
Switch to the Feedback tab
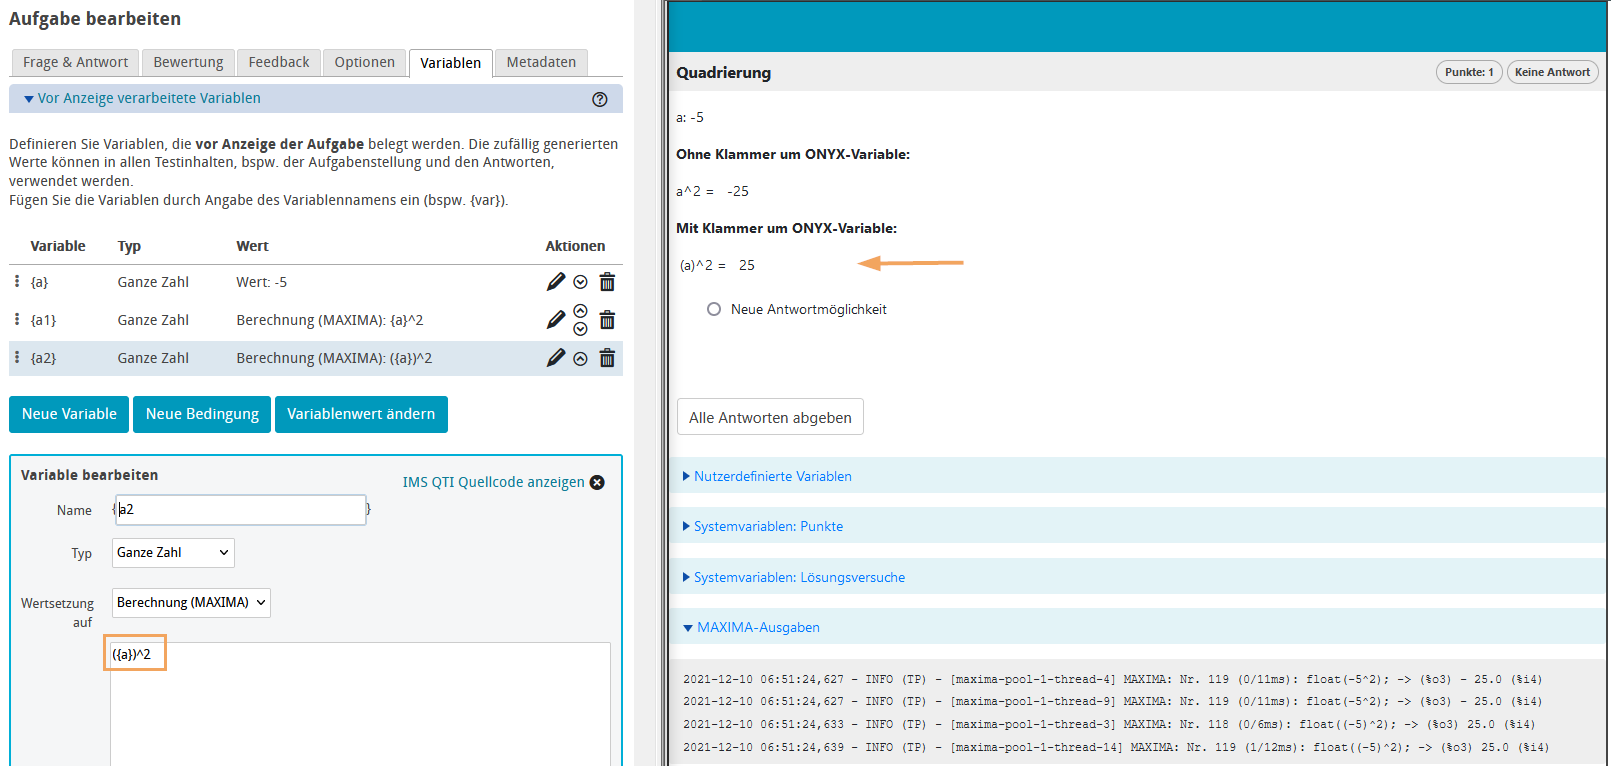pyautogui.click(x=278, y=62)
